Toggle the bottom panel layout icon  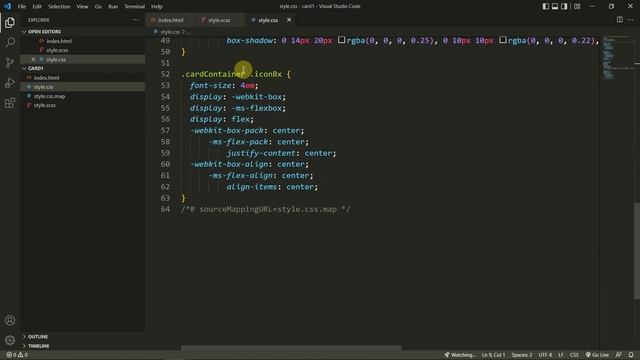[x=555, y=6]
